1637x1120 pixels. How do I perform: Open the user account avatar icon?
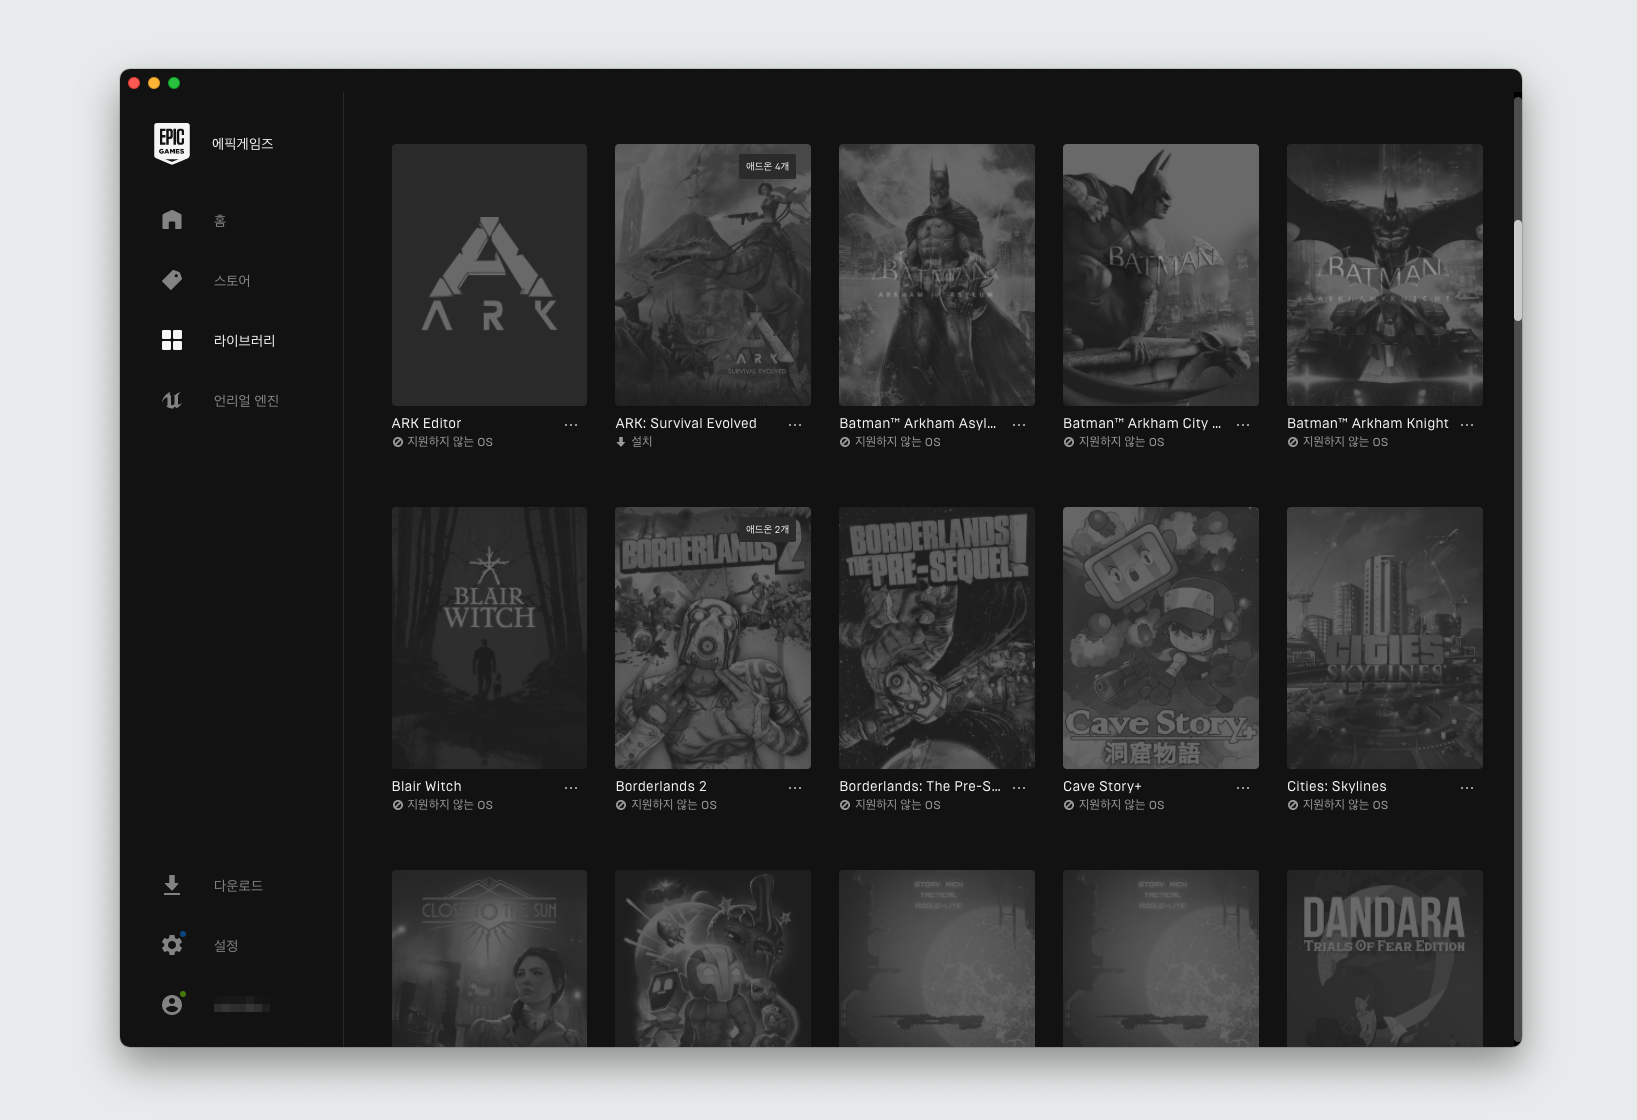[172, 1004]
